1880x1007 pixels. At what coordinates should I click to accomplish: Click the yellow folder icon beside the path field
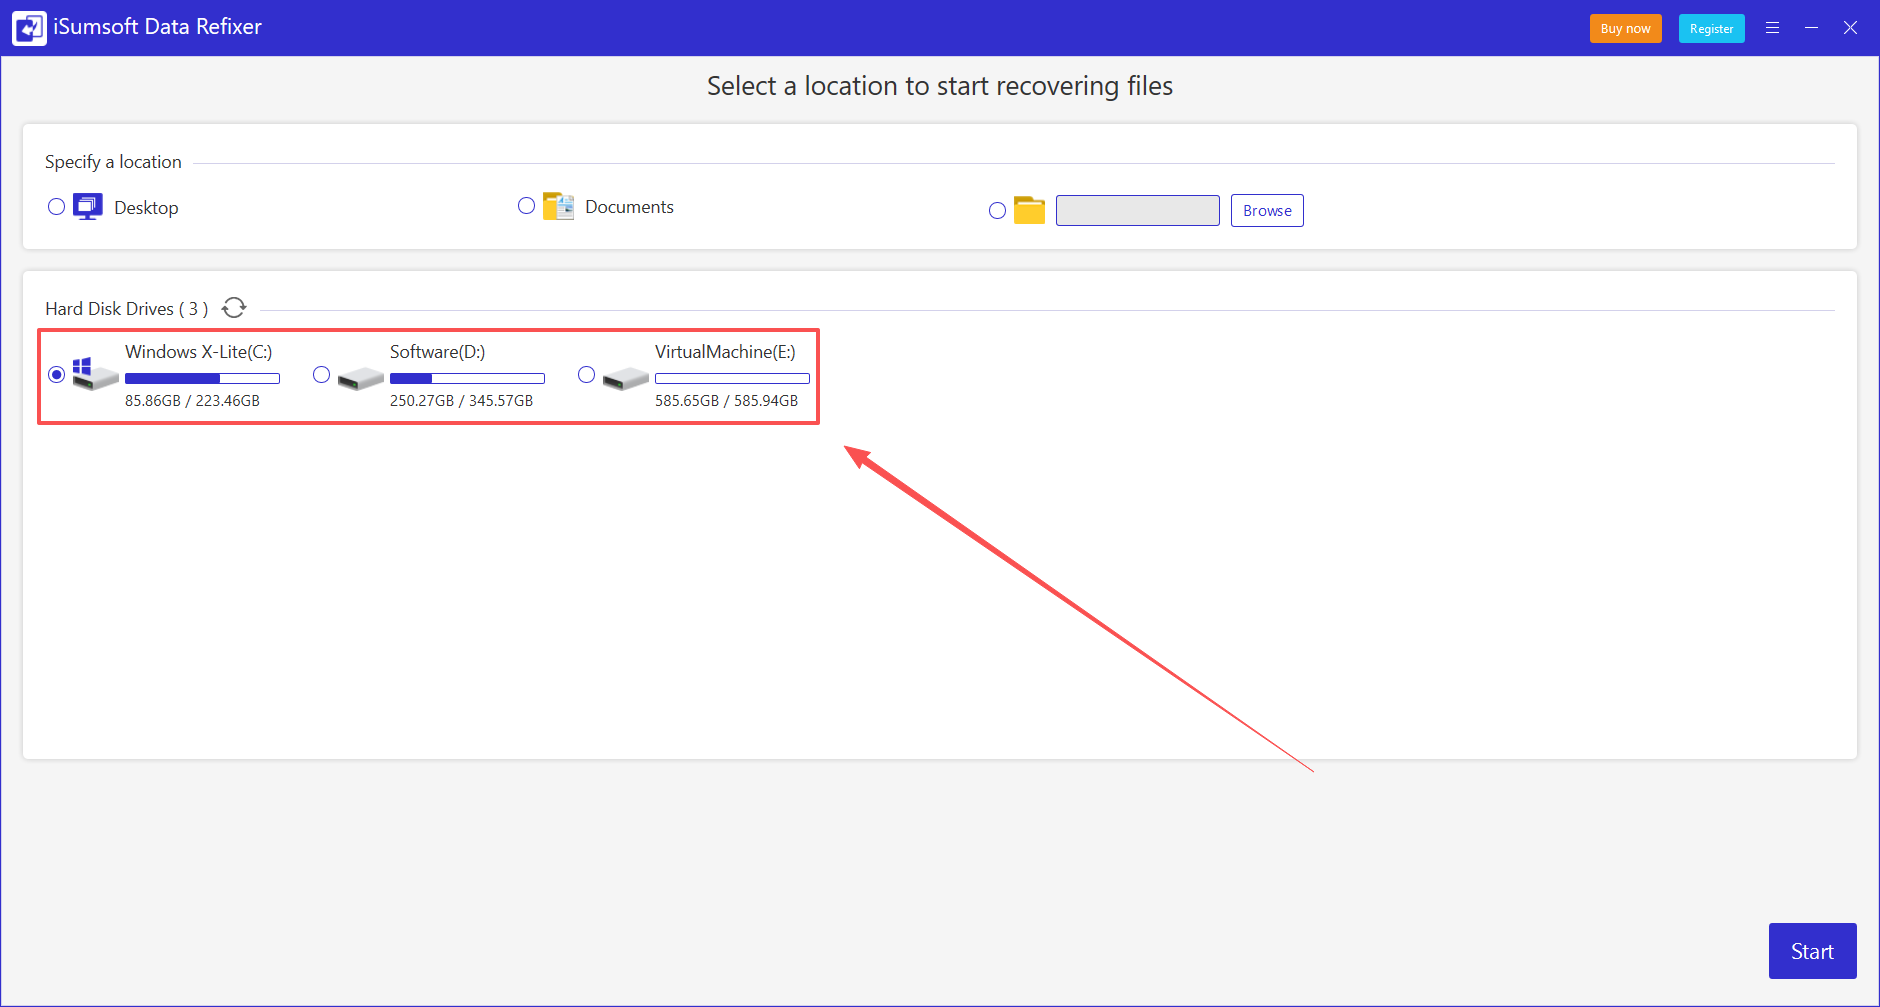[x=1029, y=210]
